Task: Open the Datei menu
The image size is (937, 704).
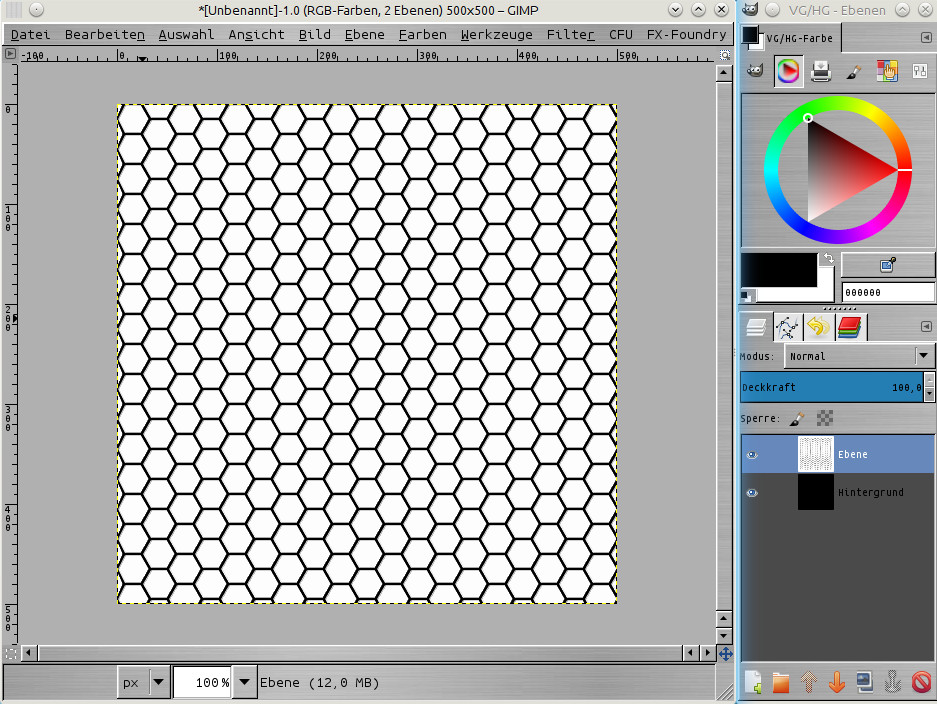Action: click(30, 35)
